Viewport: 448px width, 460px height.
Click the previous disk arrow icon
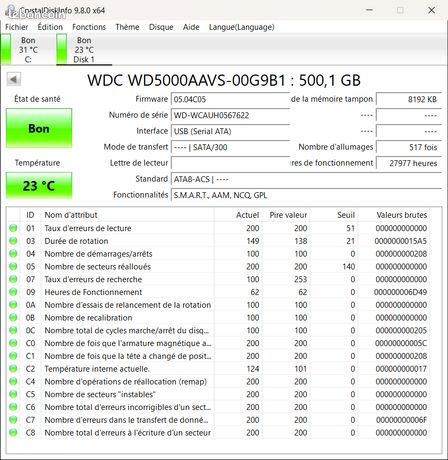[14, 80]
